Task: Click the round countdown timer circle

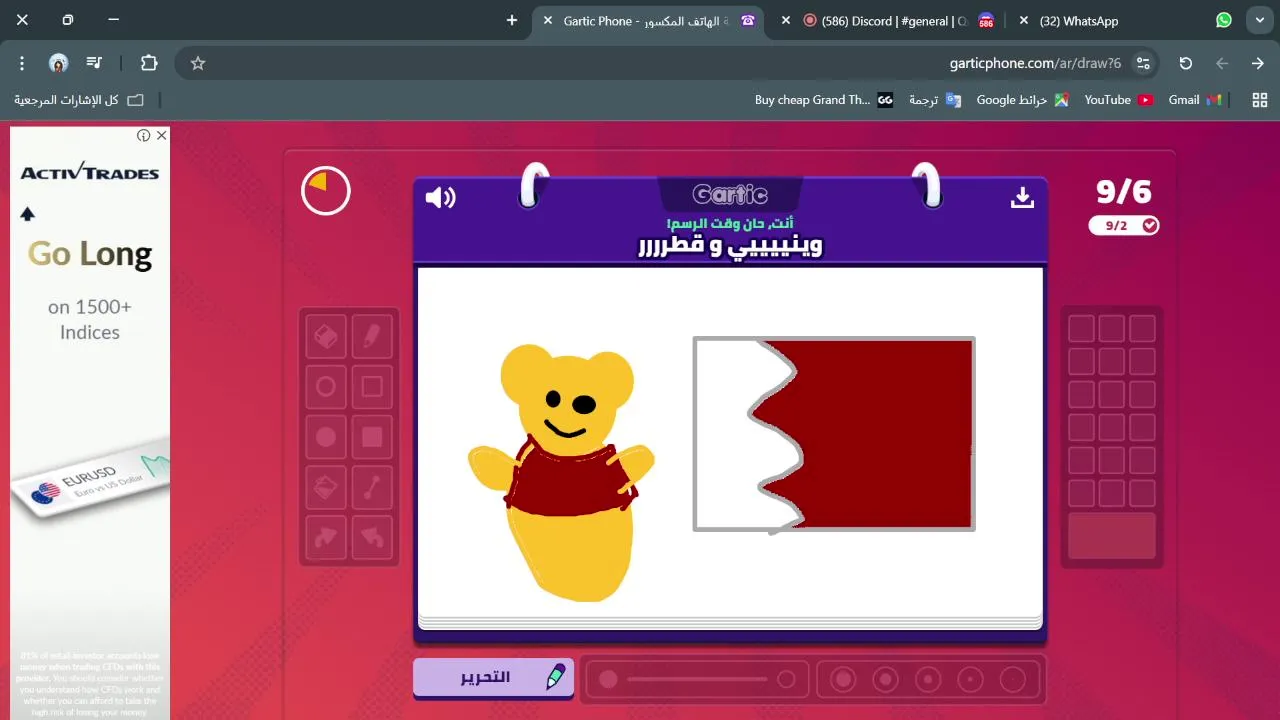Action: pos(326,190)
